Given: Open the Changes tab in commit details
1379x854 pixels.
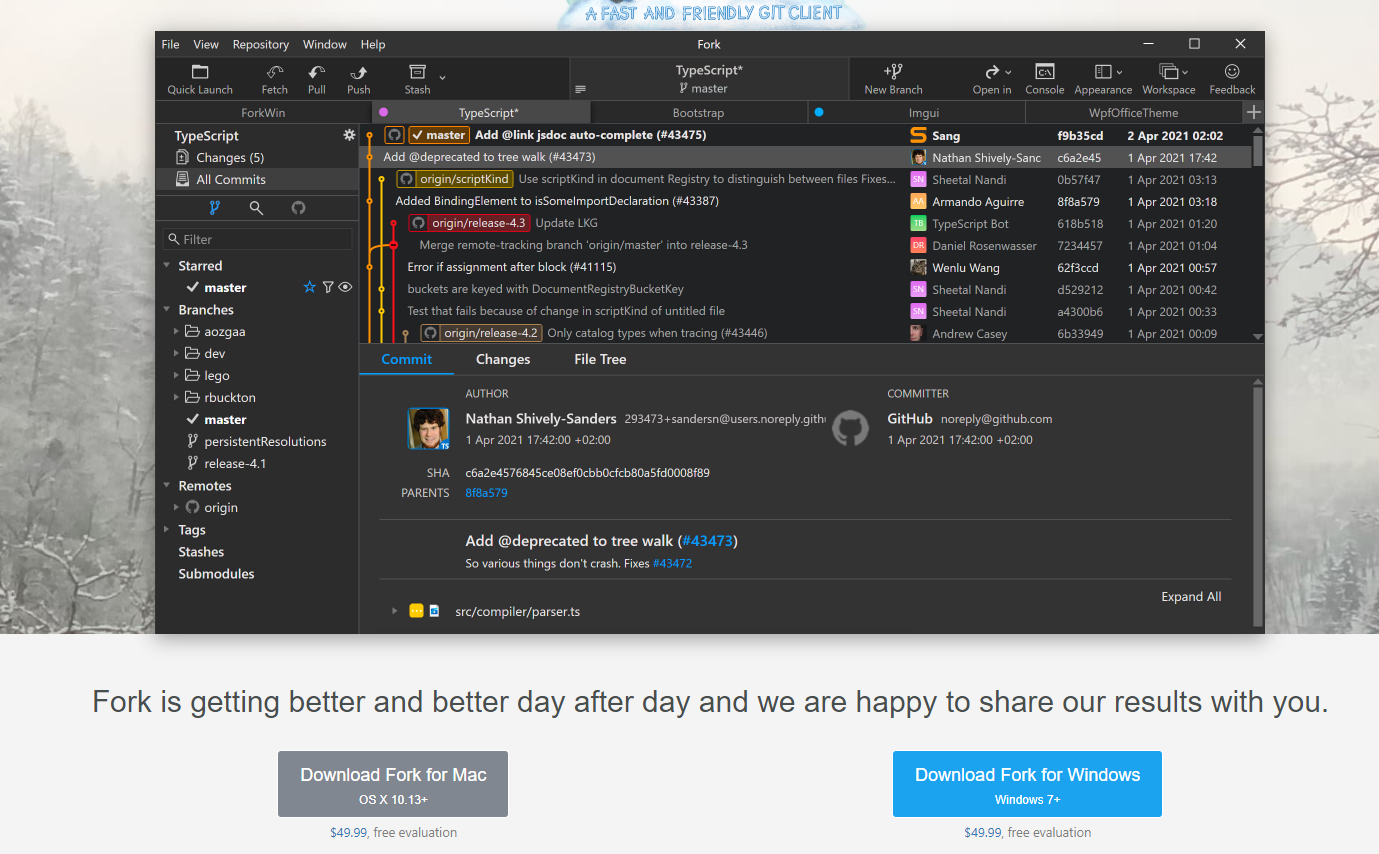Looking at the screenshot, I should [x=503, y=359].
